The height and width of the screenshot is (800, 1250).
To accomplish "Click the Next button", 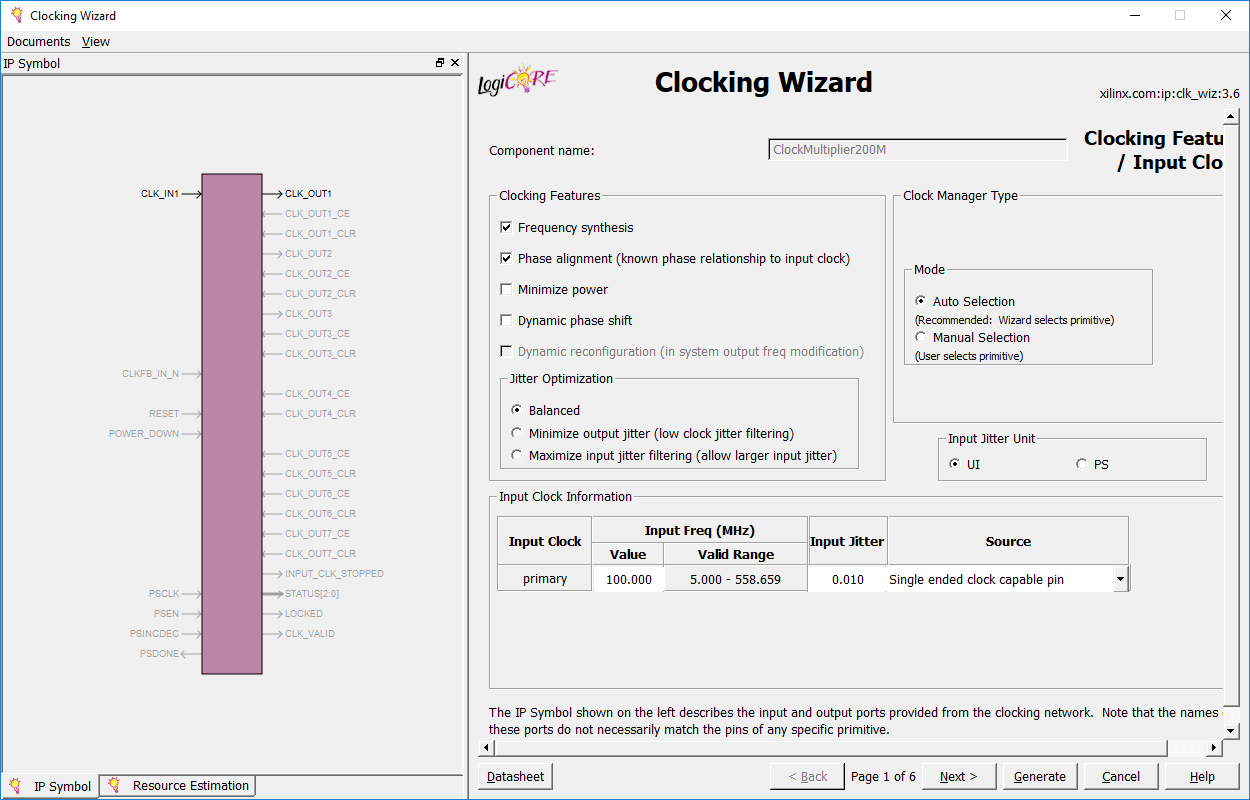I will point(957,776).
